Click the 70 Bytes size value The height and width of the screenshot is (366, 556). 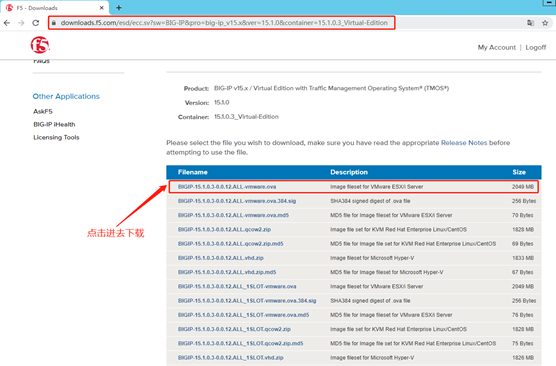pos(522,215)
